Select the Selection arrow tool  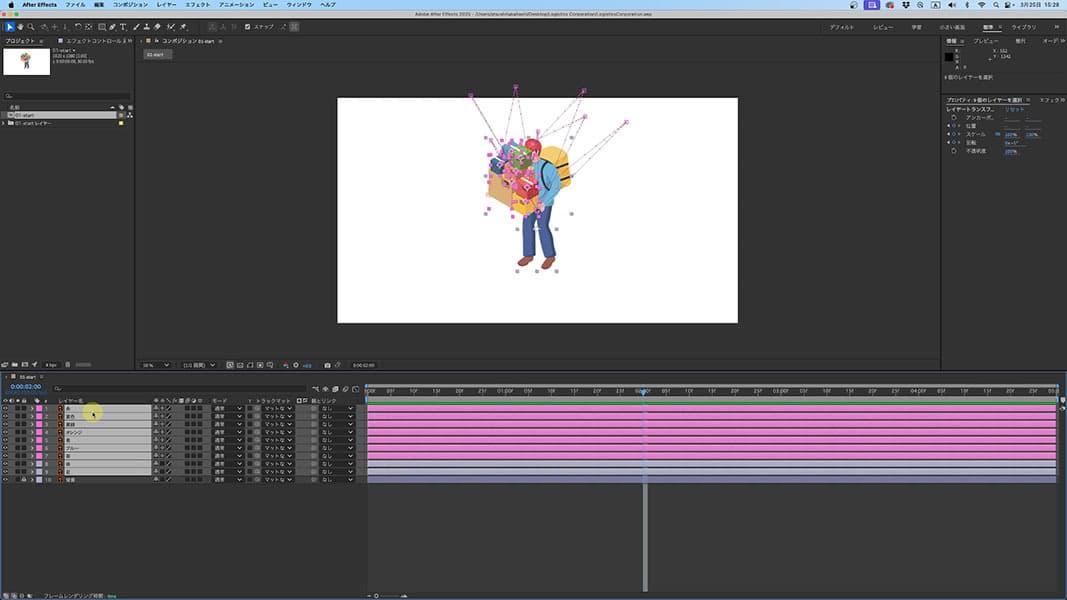[11, 27]
